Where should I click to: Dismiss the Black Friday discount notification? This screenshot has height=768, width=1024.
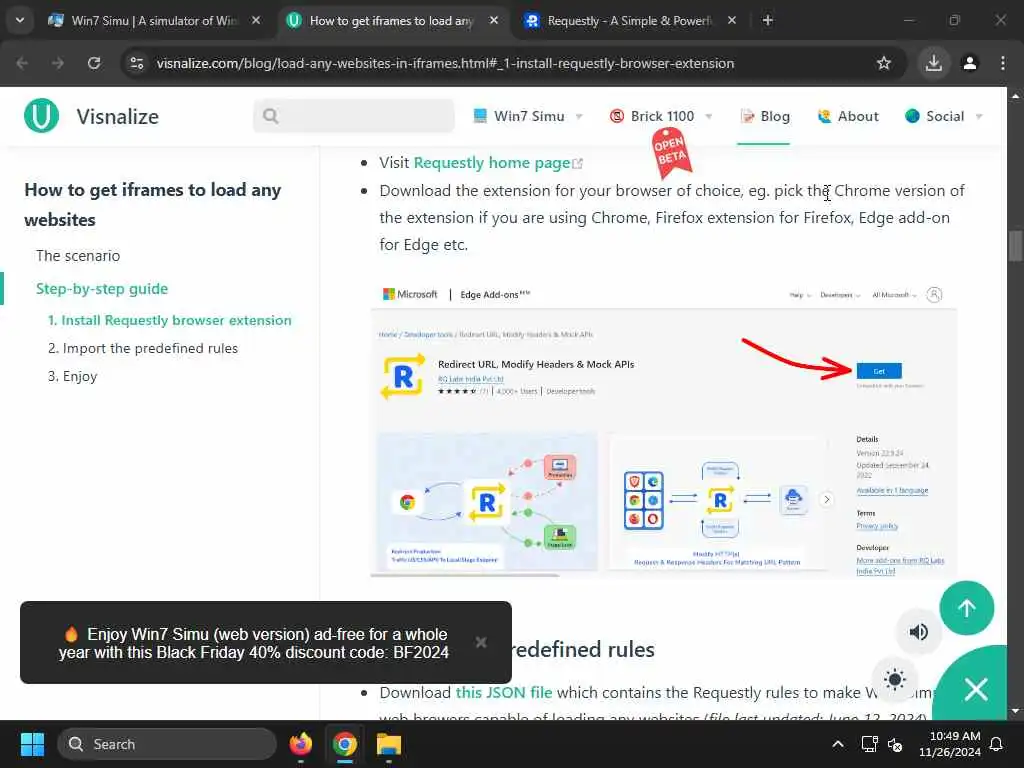point(481,642)
